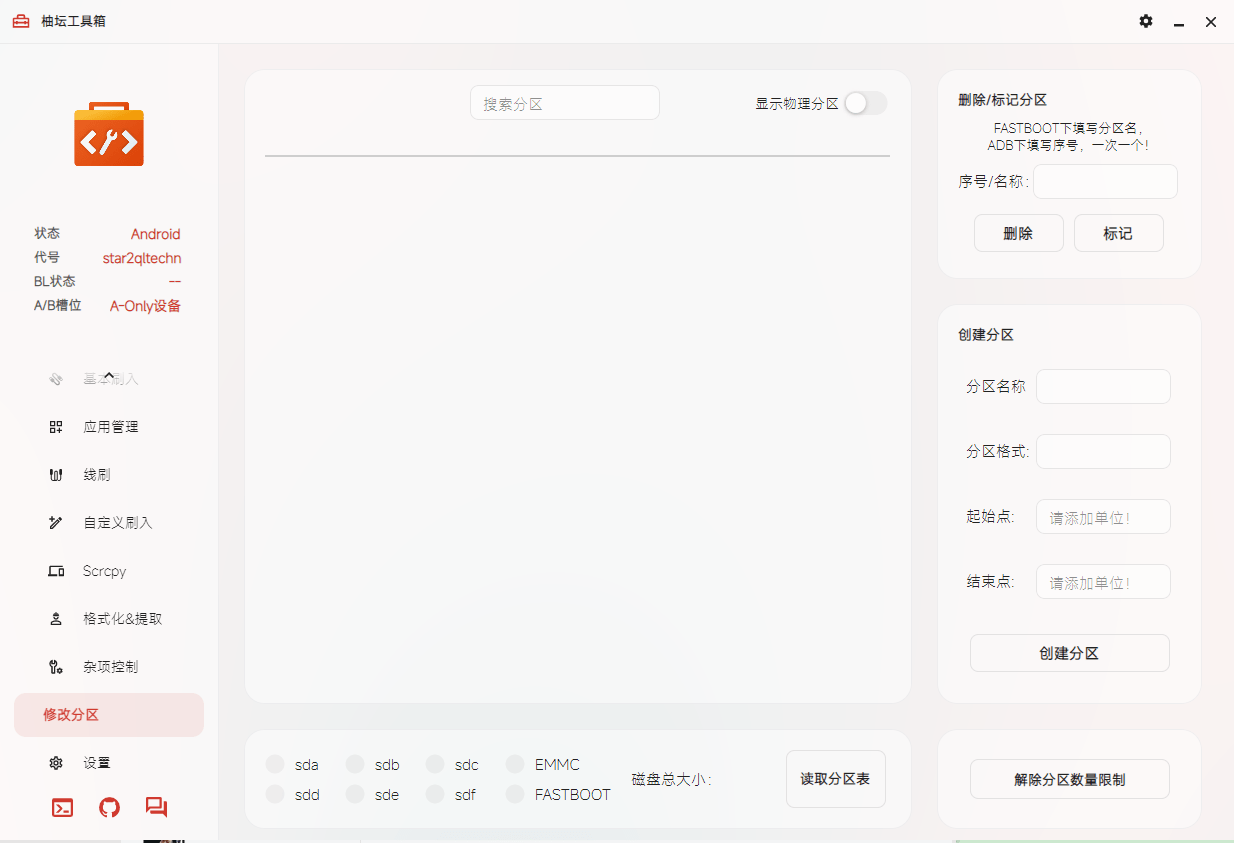Select the EMMC radio button
1234x843 pixels.
point(515,763)
